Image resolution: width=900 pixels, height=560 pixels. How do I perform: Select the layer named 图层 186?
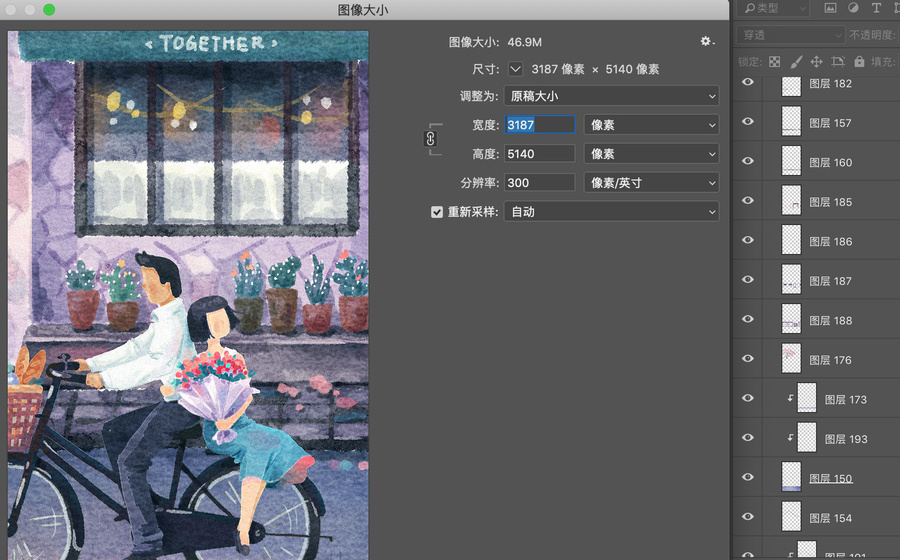click(830, 242)
